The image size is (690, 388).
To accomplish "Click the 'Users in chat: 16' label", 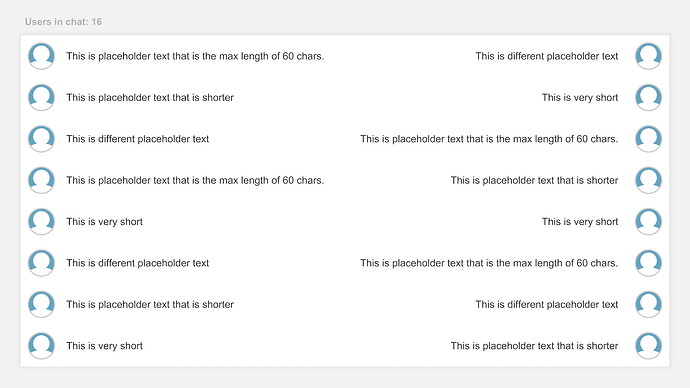I will click(63, 22).
